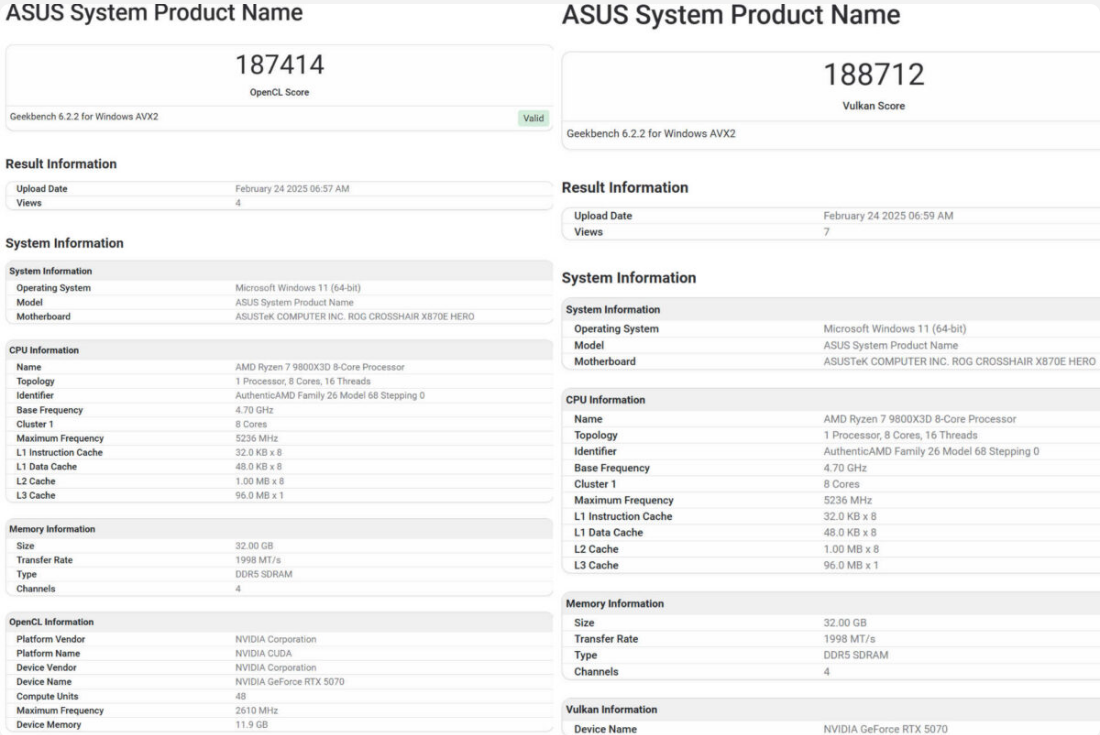
Task: Click 'Memory Information' header on the OpenCL page
Action: 52,529
